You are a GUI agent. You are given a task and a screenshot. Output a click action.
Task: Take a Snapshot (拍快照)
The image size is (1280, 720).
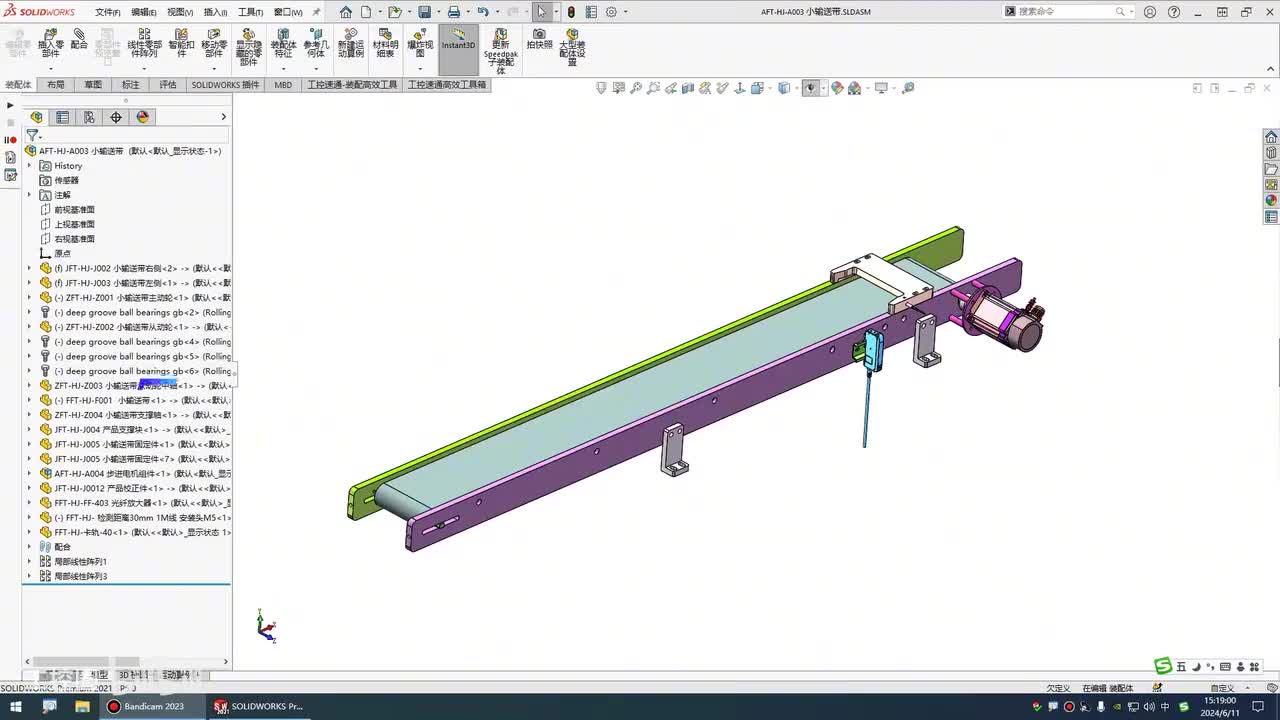click(x=539, y=39)
